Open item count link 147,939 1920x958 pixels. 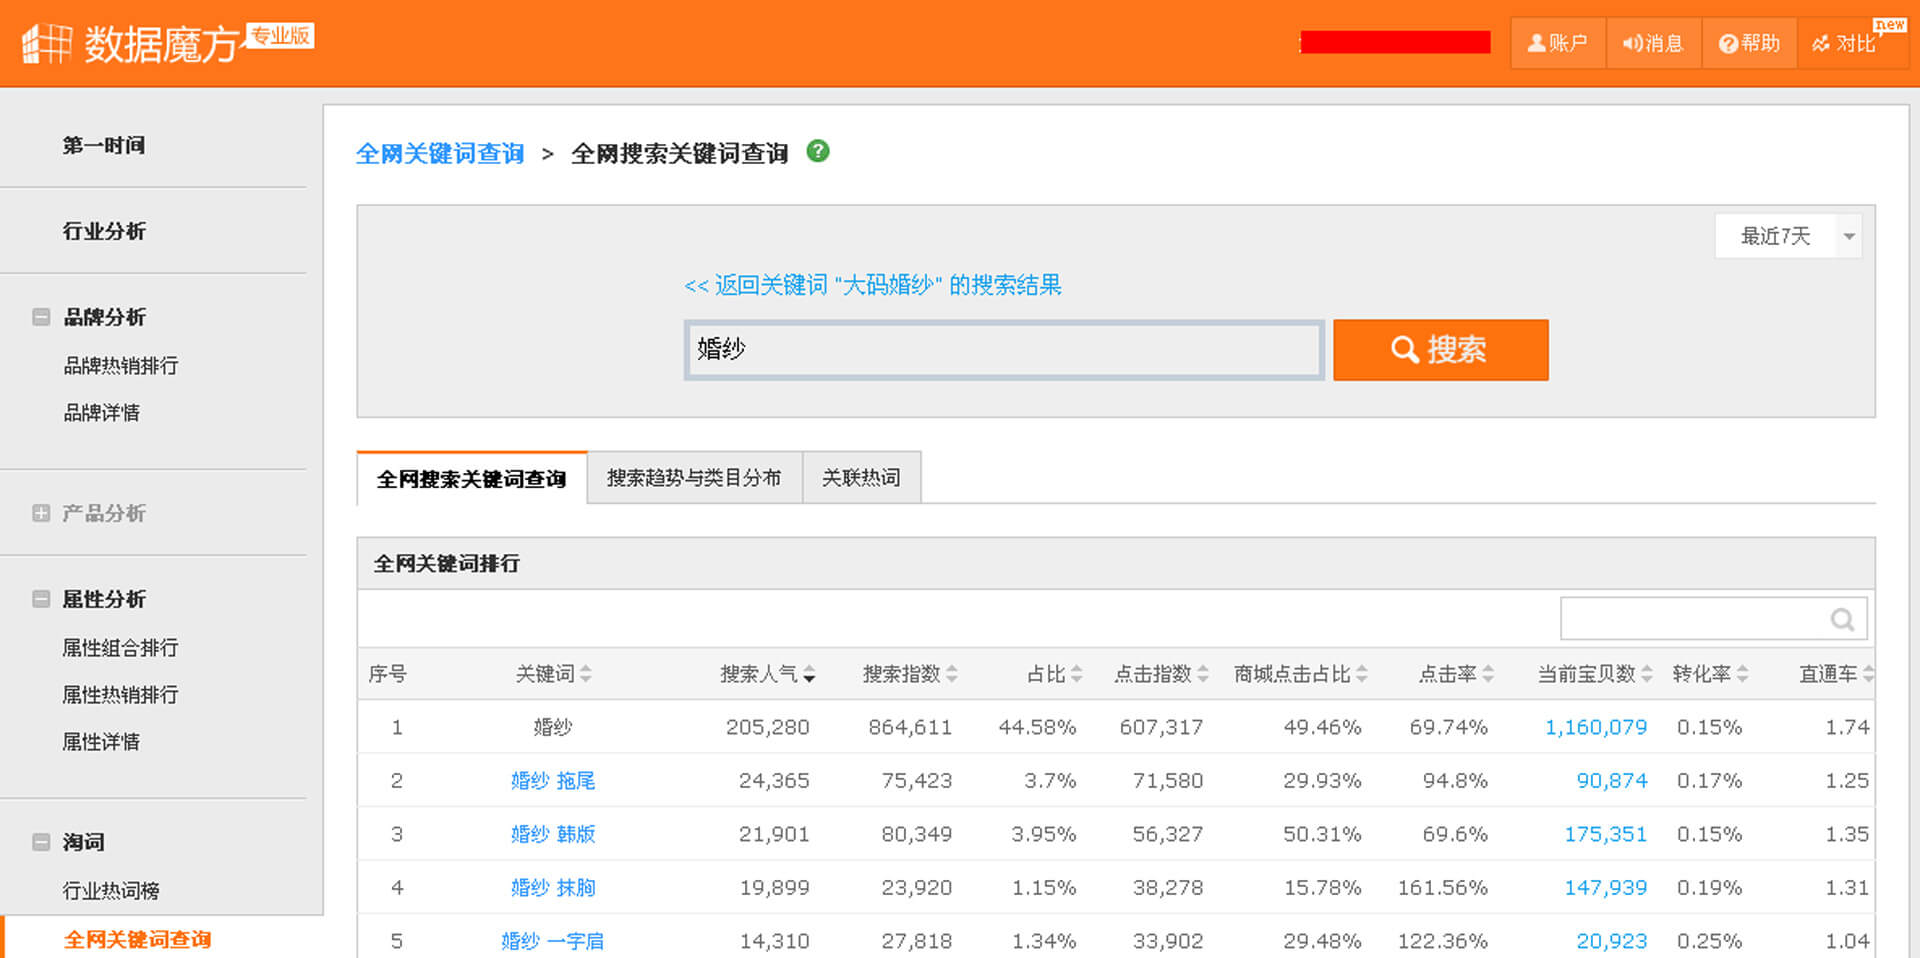tap(1605, 888)
